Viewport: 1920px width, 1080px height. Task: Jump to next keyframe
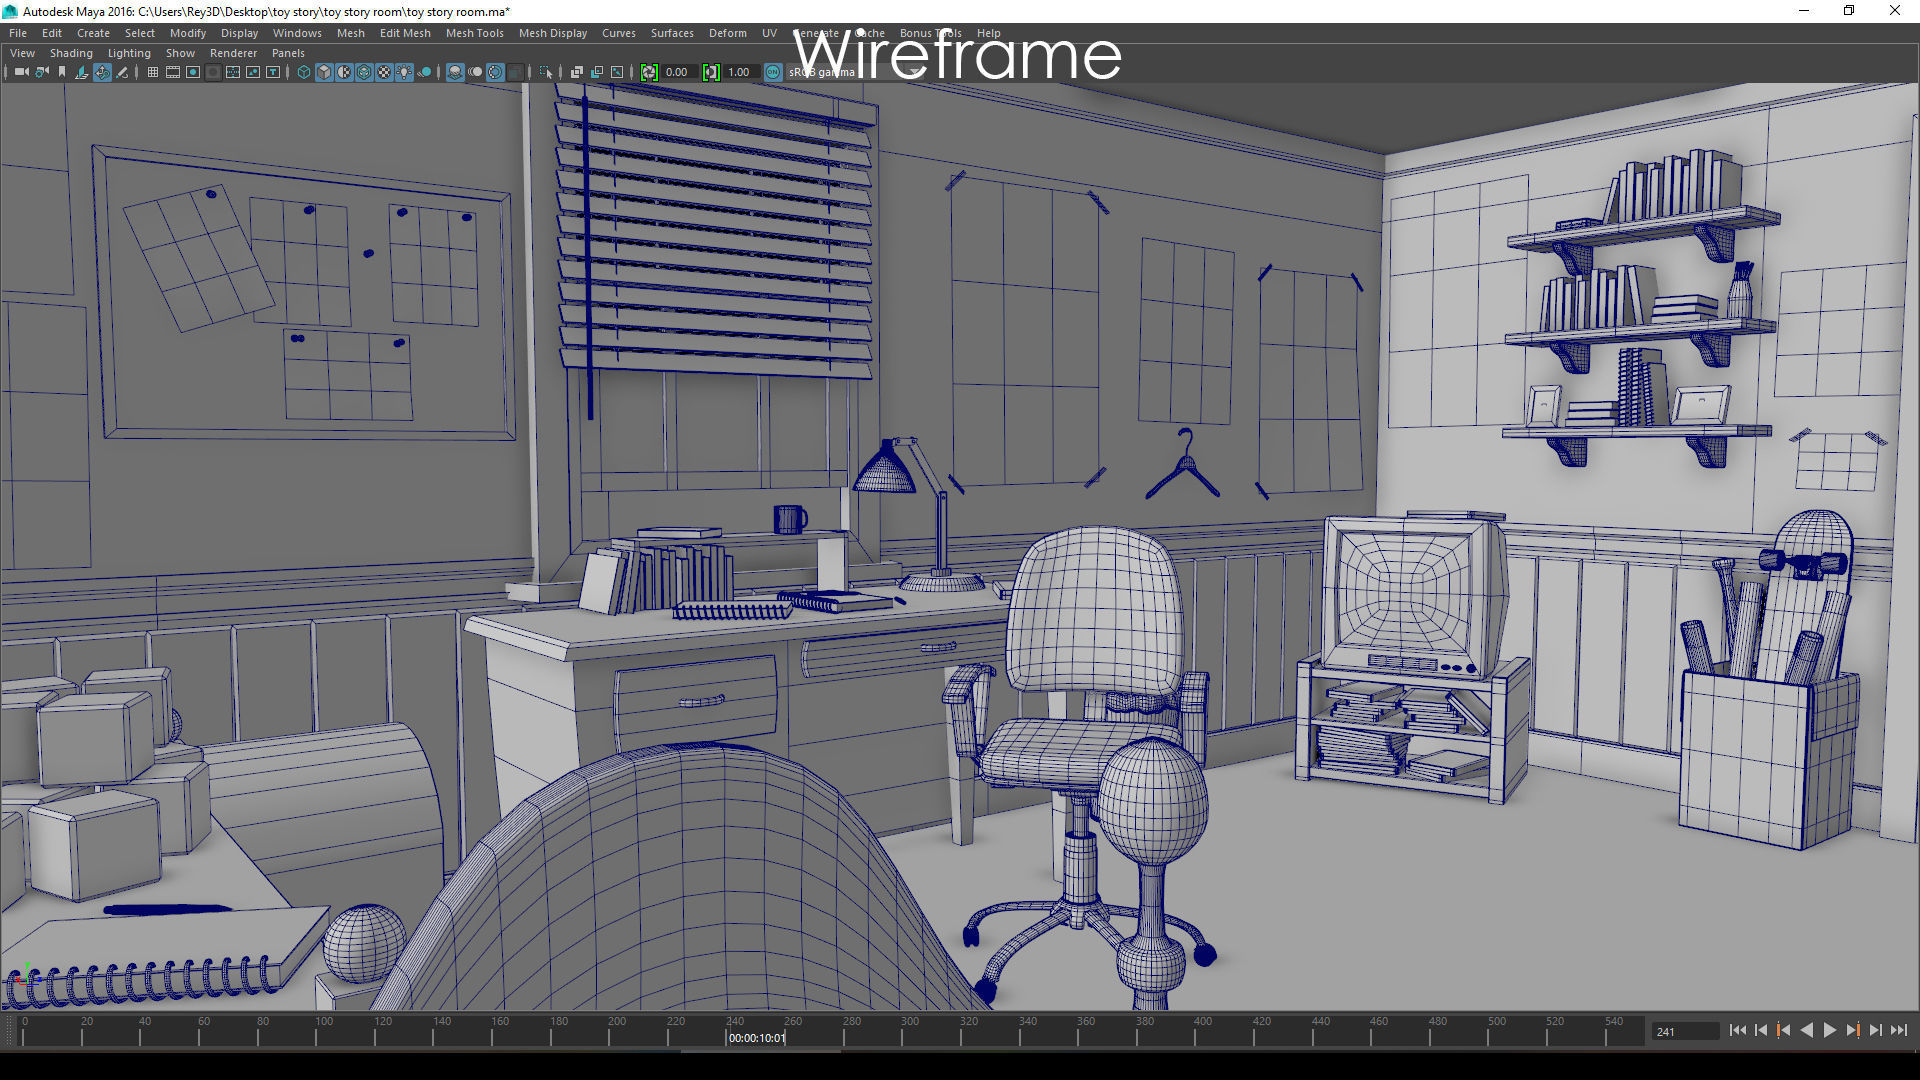click(x=1852, y=1030)
